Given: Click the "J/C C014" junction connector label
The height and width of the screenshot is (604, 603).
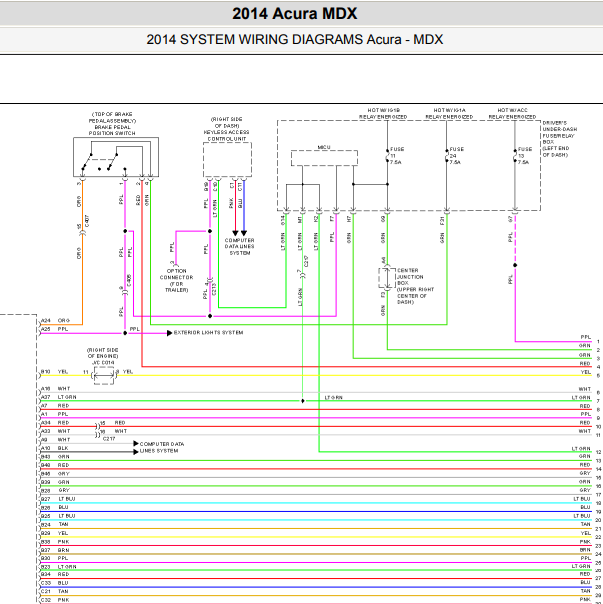Looking at the screenshot, I should 103,362.
